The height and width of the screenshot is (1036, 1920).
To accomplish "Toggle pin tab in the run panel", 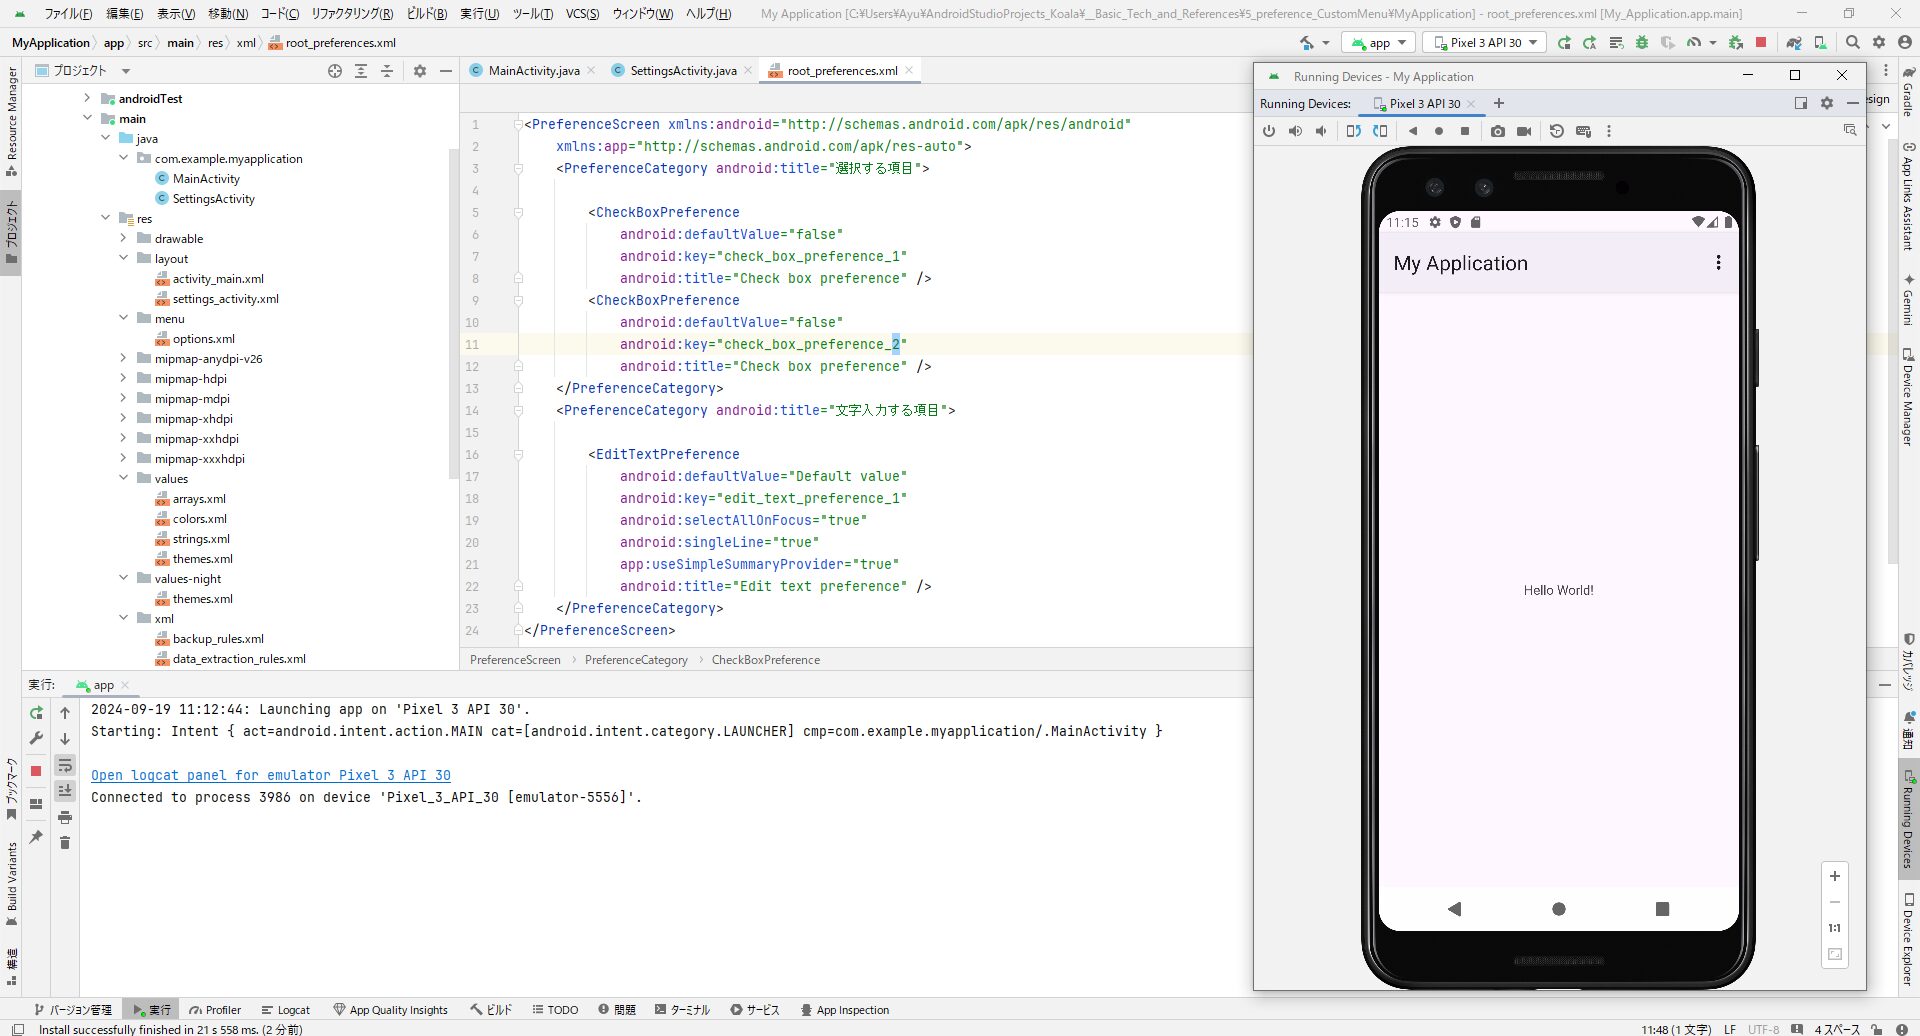I will point(36,837).
